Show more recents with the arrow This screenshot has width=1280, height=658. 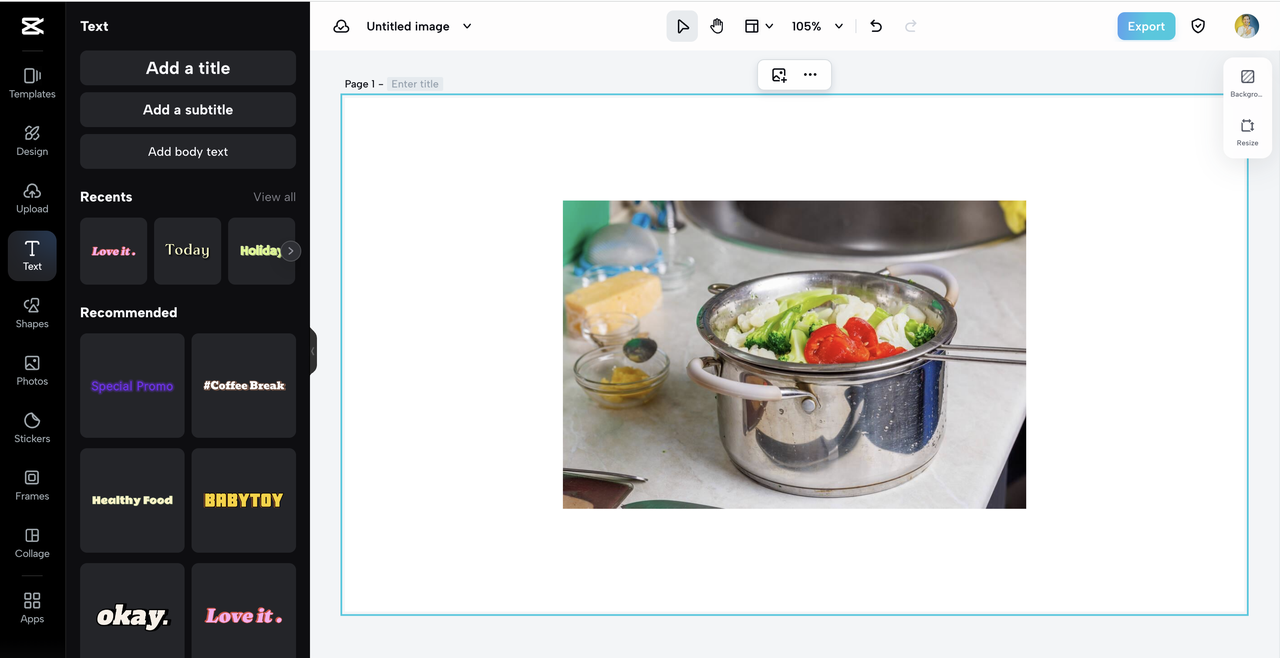click(291, 251)
